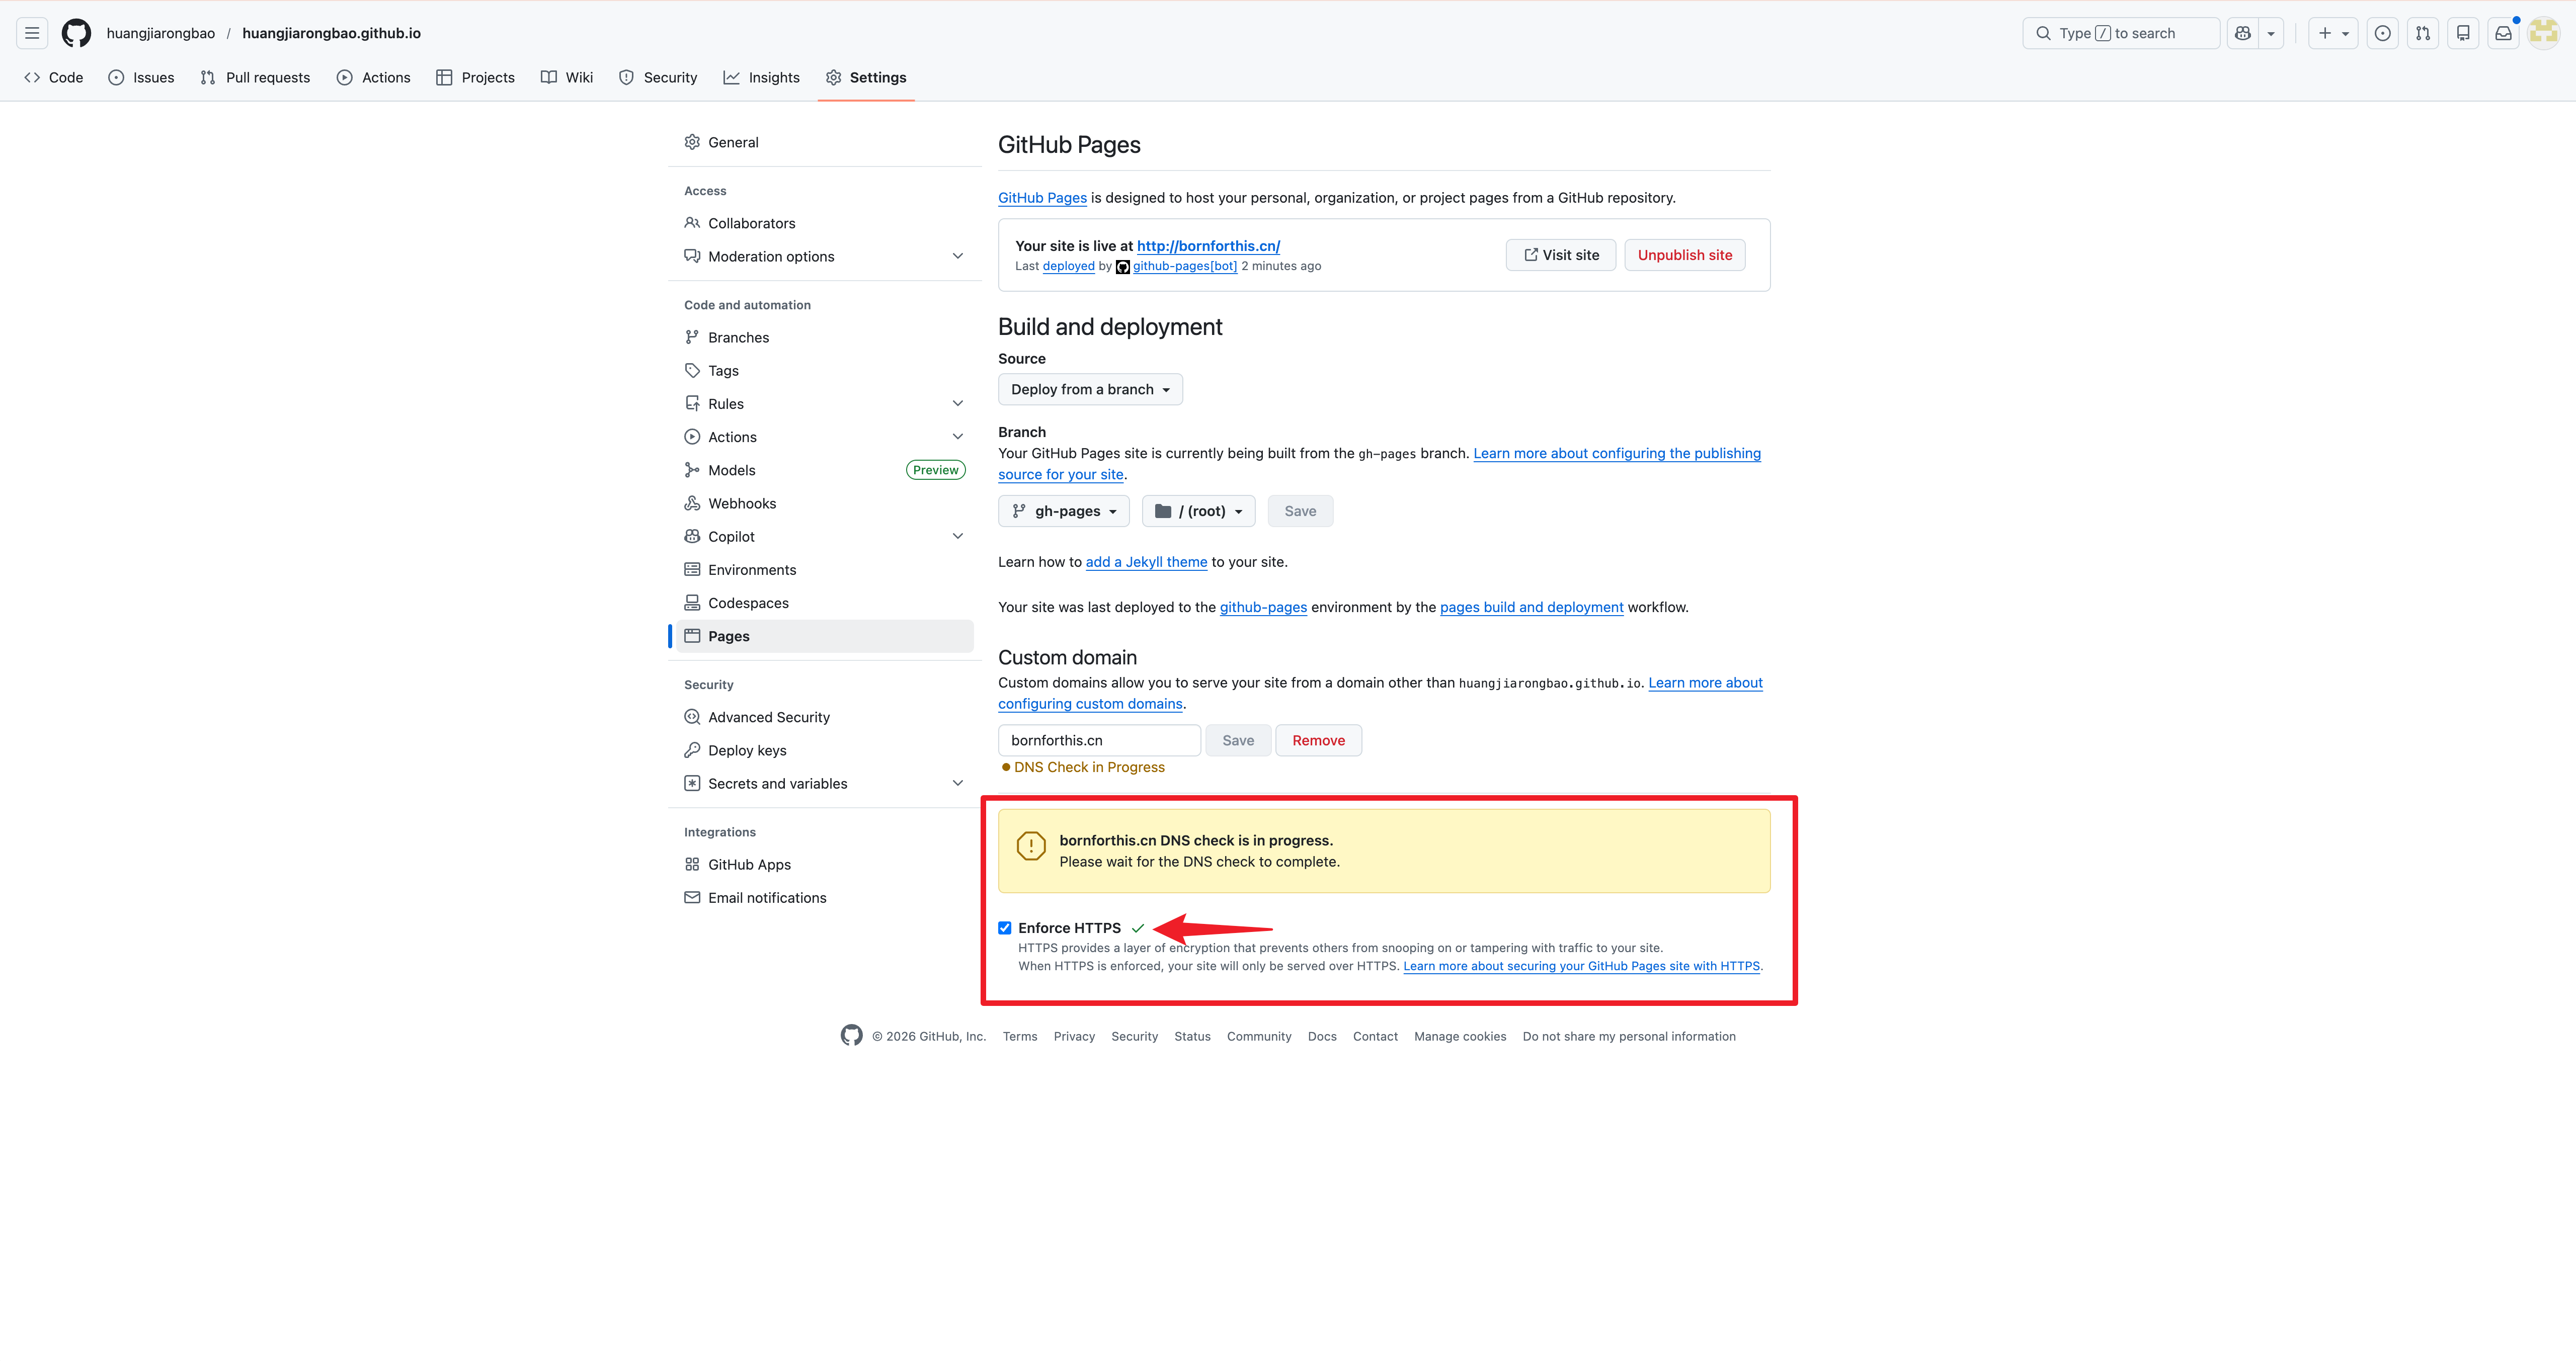Open the Create new plus dropdown
Viewport: 2576px width, 1361px height.
click(2332, 33)
